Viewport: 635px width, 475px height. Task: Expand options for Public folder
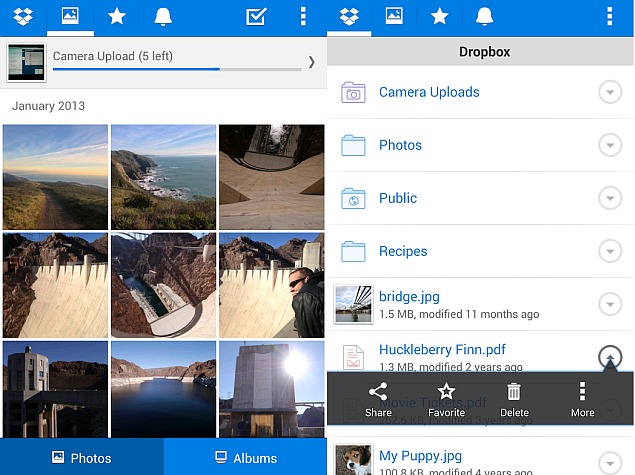point(610,198)
